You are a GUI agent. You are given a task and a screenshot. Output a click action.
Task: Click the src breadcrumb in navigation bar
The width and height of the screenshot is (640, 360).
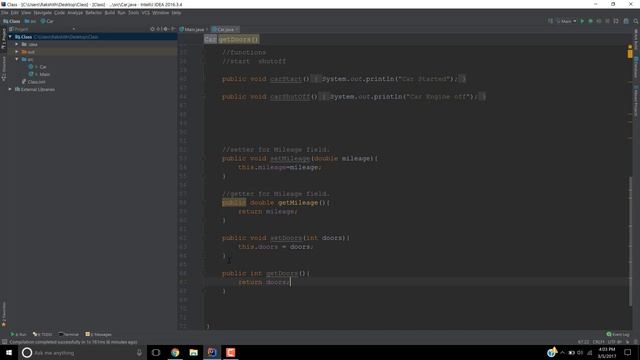pyautogui.click(x=30, y=21)
